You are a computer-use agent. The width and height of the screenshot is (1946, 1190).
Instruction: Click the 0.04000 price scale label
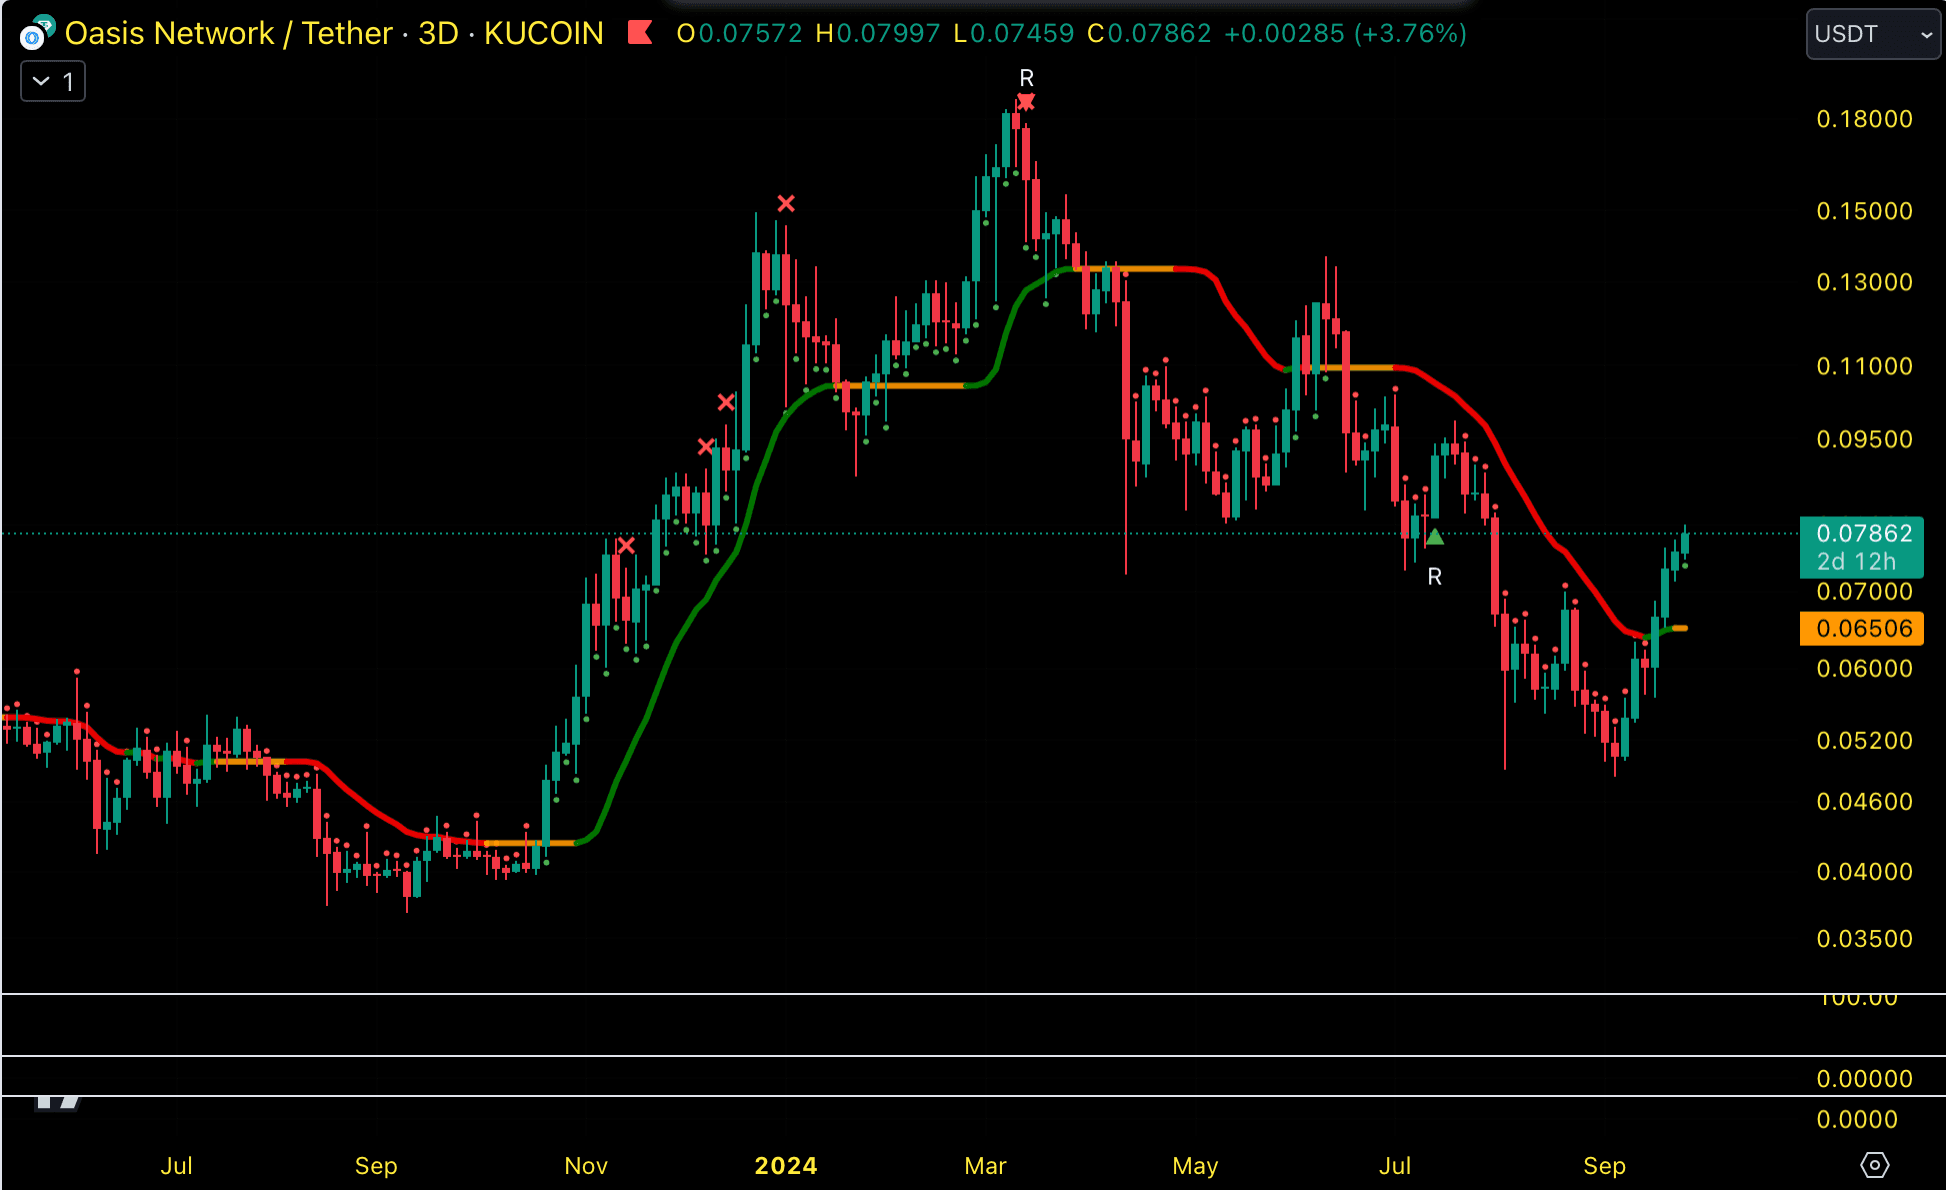pos(1864,871)
